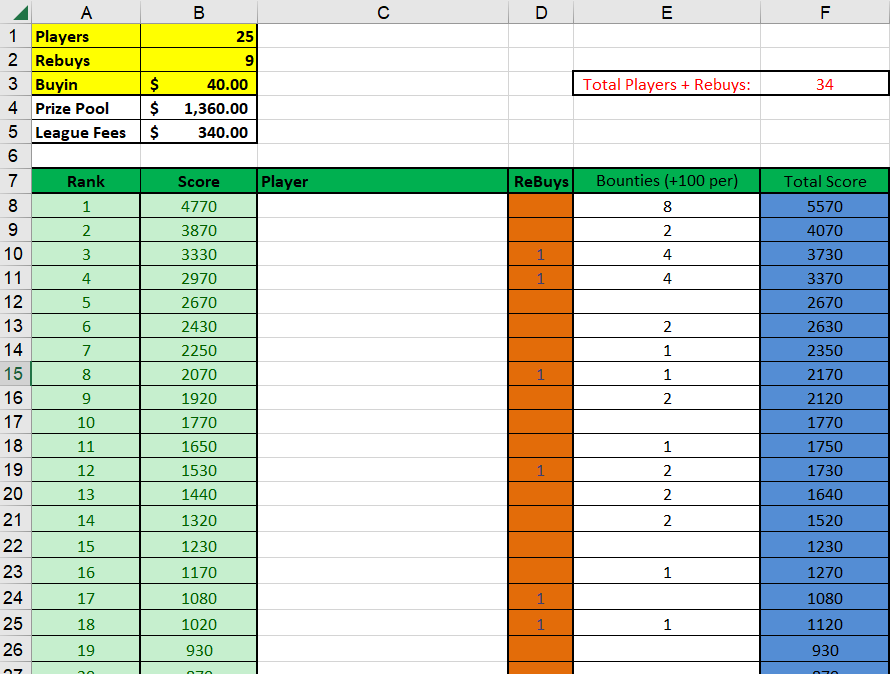The height and width of the screenshot is (674, 890).
Task: Click the League Fees amount 340.00
Action: (199, 132)
